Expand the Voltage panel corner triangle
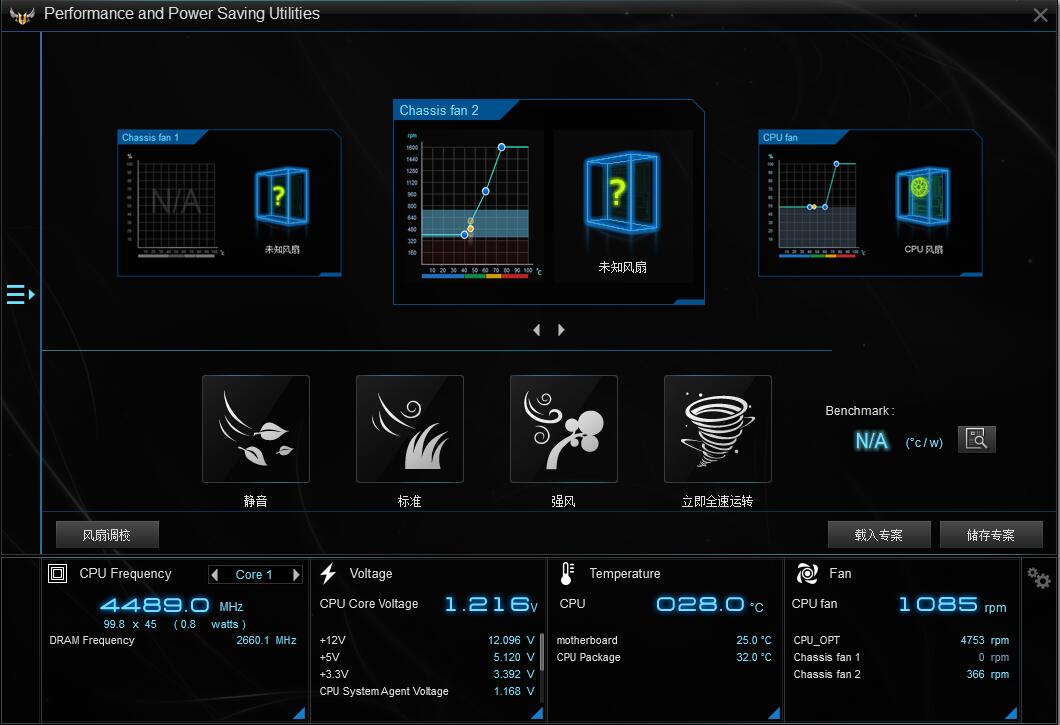The image size is (1060, 725). point(537,713)
